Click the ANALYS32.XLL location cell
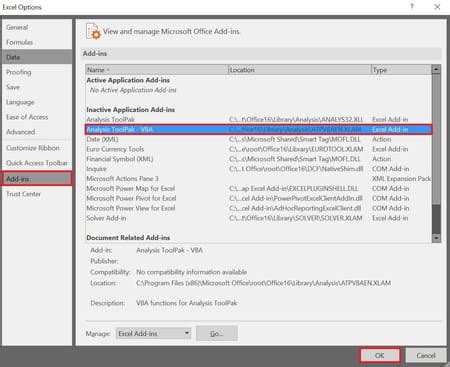Screen dimensions: 450x367 [x=296, y=119]
